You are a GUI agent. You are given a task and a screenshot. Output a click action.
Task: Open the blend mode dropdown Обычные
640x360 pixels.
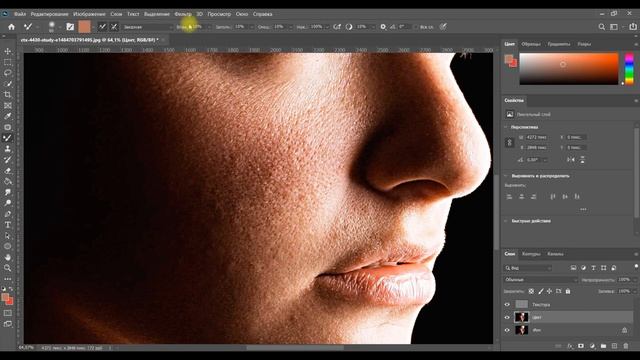pos(541,280)
